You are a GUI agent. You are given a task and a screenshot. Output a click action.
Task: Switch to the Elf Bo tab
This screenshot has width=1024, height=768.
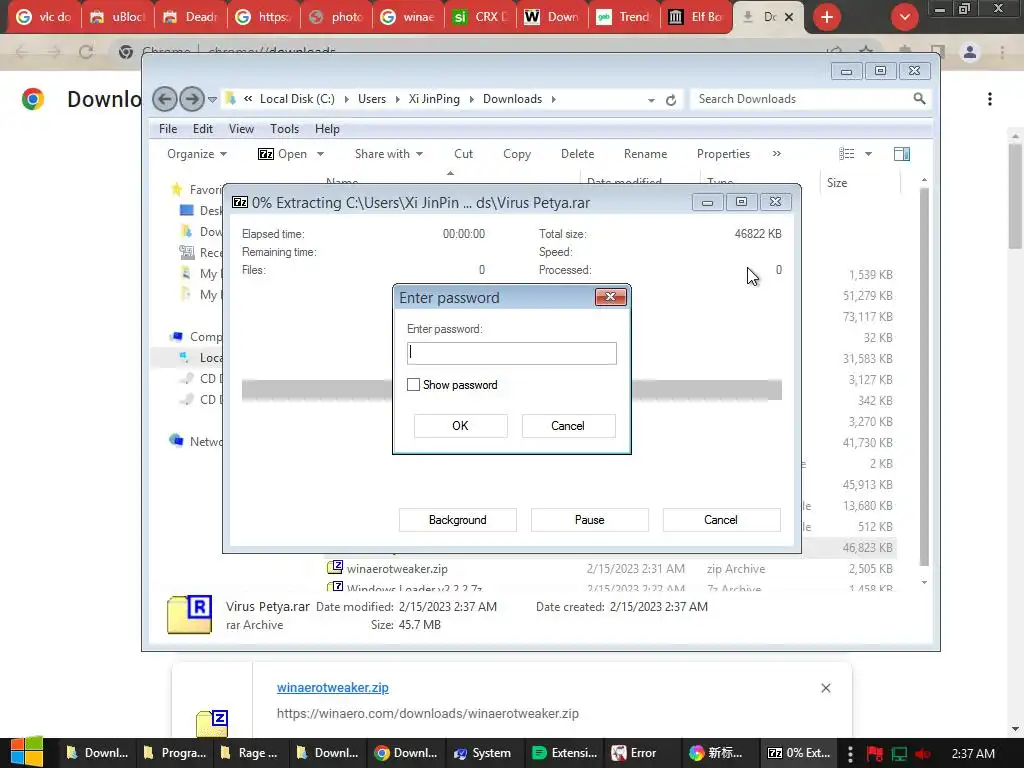coord(697,17)
